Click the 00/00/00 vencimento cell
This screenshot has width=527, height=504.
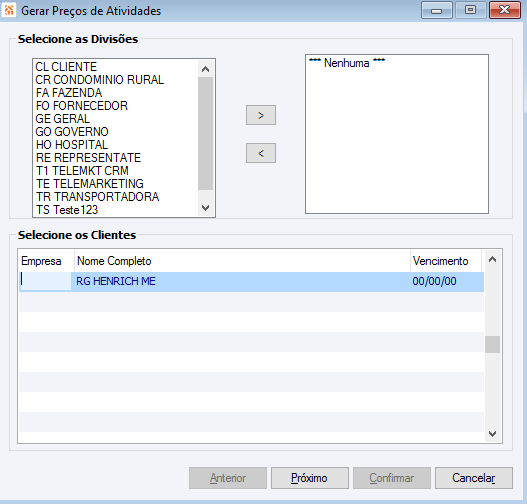click(x=434, y=281)
